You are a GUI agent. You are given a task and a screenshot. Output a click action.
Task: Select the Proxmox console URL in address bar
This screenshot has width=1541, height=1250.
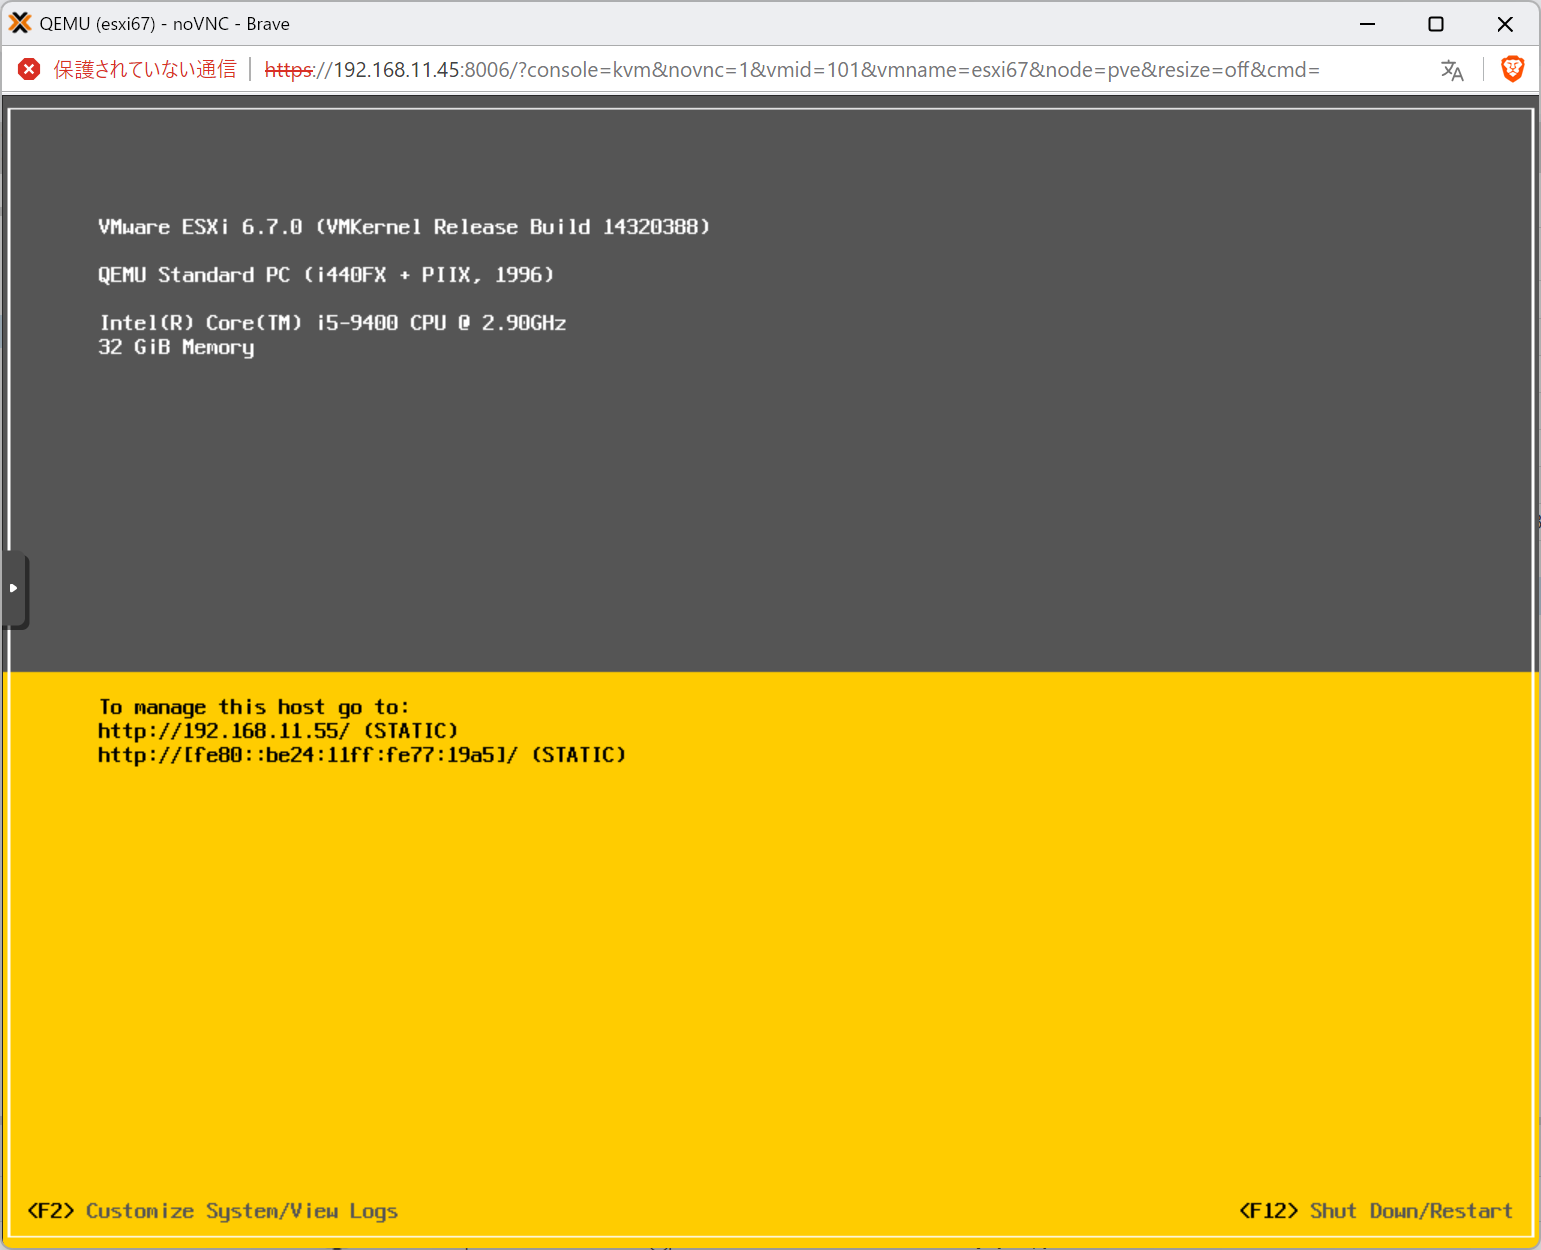coord(792,70)
